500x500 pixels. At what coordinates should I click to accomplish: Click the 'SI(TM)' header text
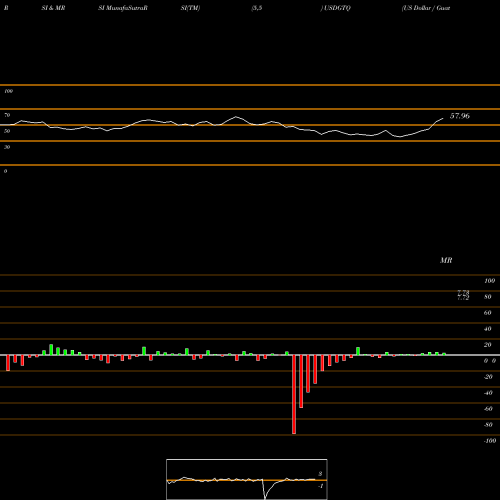pos(190,8)
